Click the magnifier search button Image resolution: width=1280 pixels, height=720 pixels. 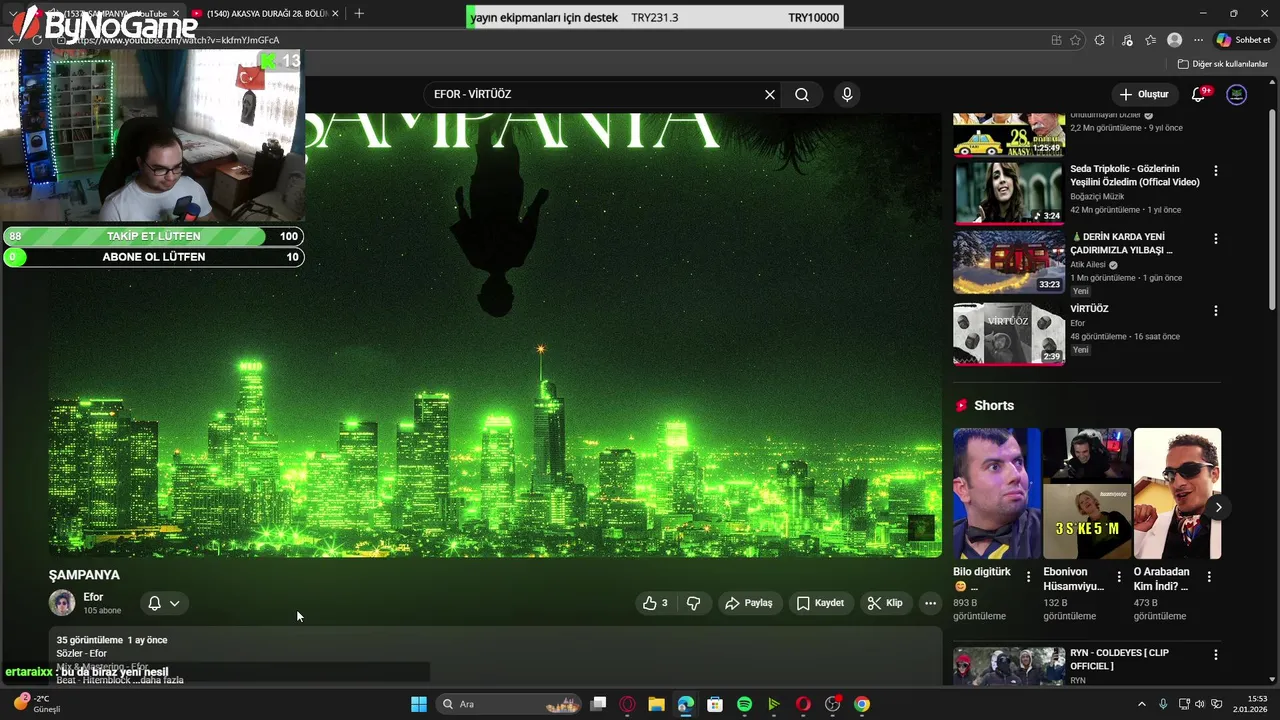point(802,94)
